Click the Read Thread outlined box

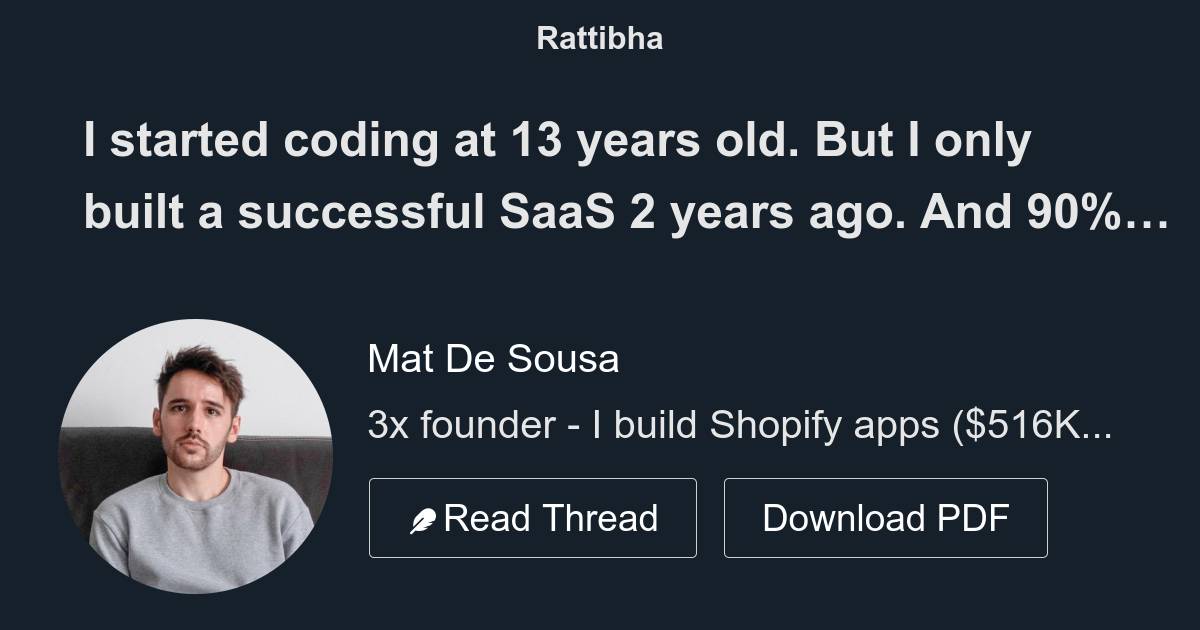[x=533, y=517]
